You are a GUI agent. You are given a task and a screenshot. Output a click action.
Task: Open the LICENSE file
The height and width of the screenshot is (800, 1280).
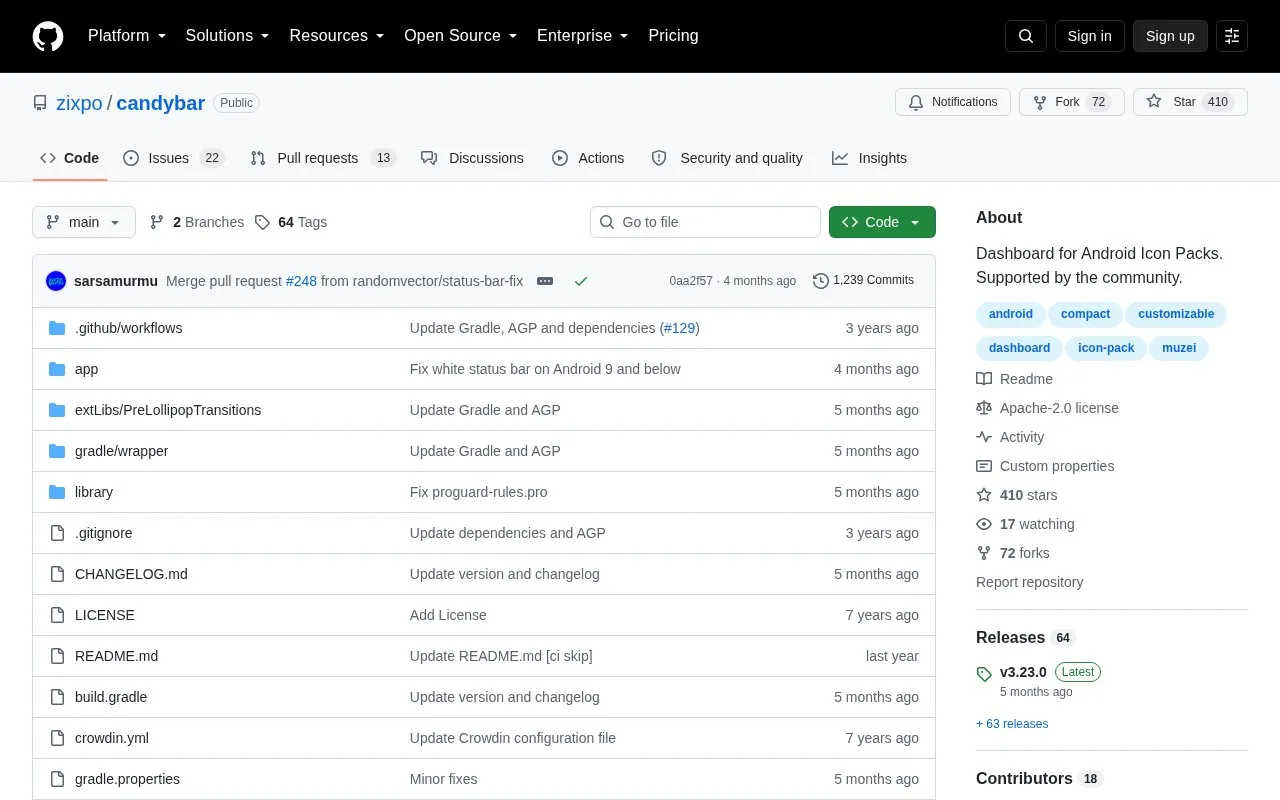(x=105, y=615)
